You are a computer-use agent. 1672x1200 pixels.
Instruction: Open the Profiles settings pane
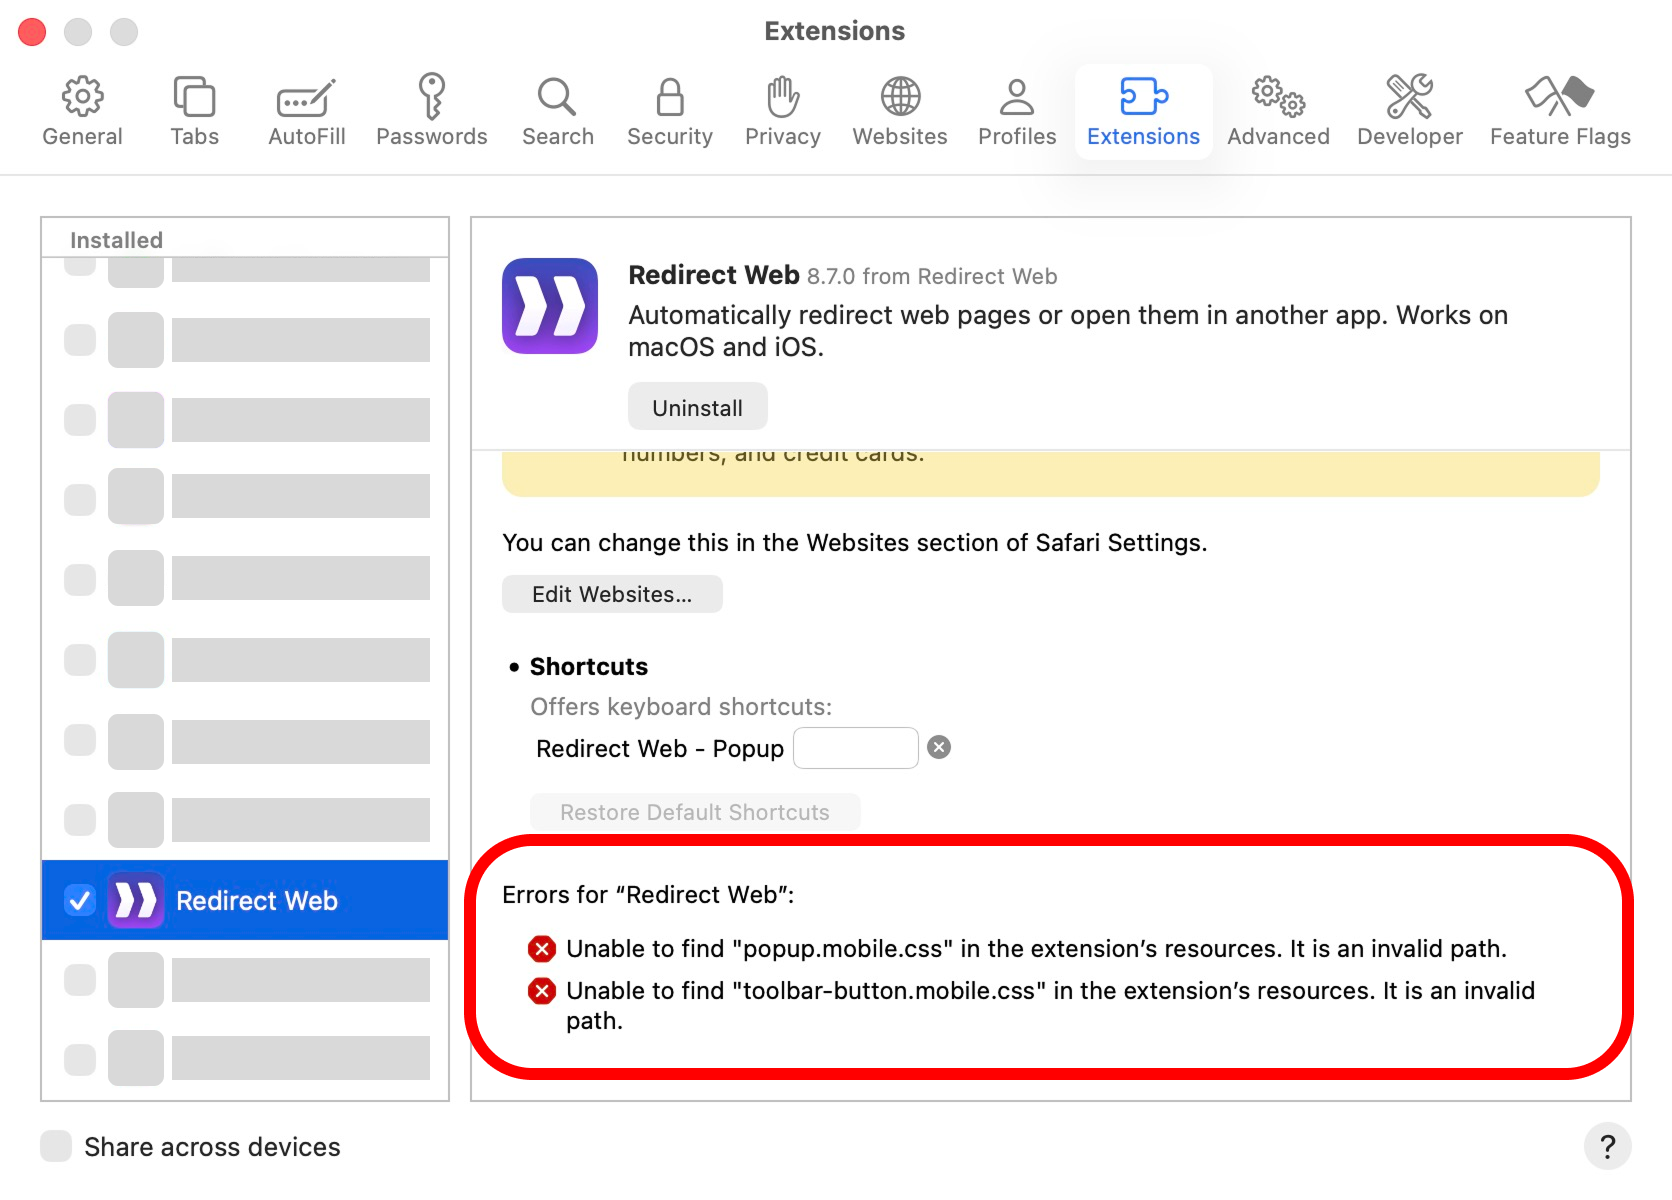click(x=1016, y=110)
